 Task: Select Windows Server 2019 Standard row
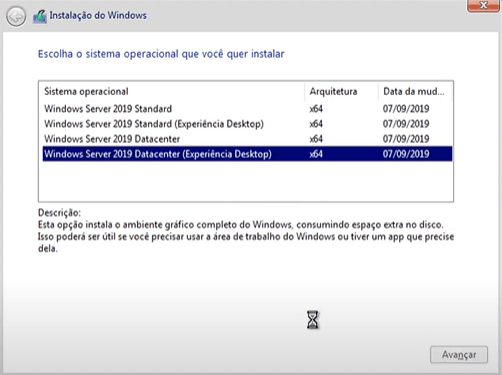247,109
